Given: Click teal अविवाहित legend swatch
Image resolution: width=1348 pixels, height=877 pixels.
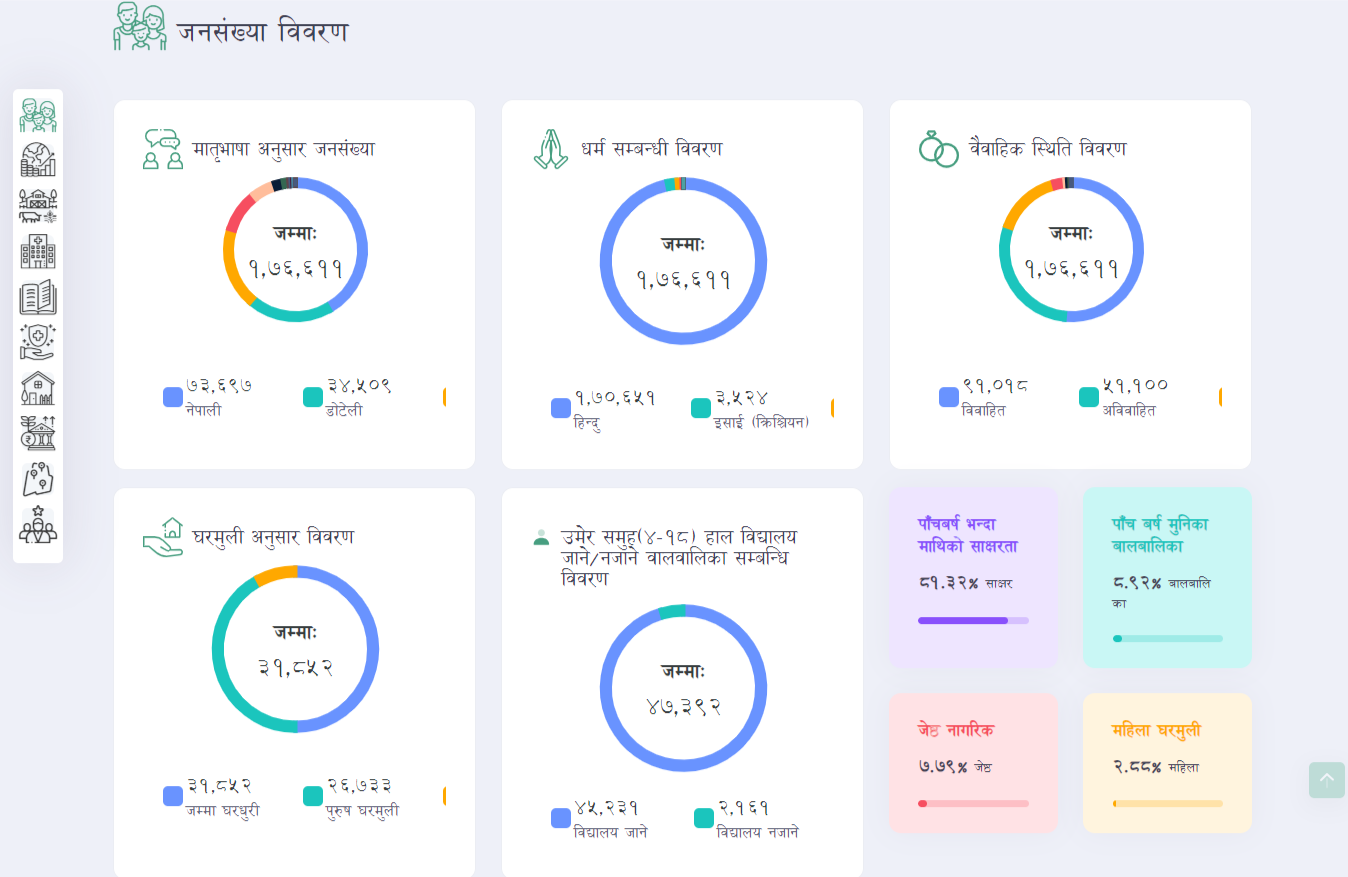Looking at the screenshot, I should tap(1089, 397).
